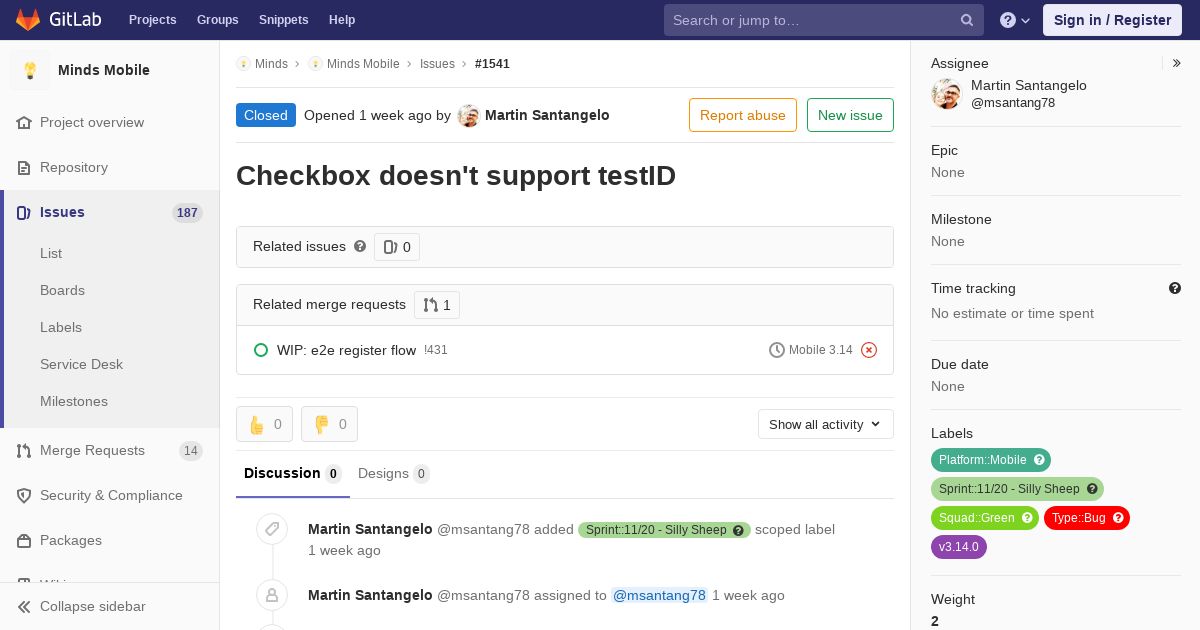Image resolution: width=1200 pixels, height=630 pixels.
Task: Click the Time tracking help icon
Action: point(1175,288)
